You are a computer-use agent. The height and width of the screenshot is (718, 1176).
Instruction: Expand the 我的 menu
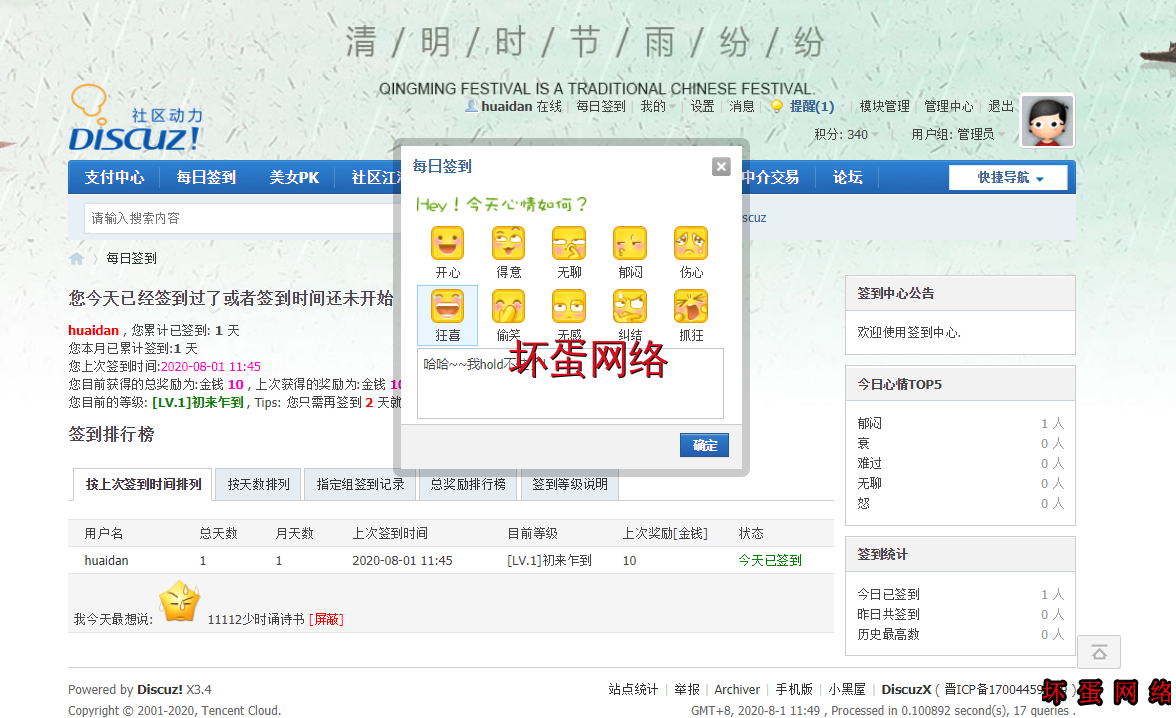[657, 107]
